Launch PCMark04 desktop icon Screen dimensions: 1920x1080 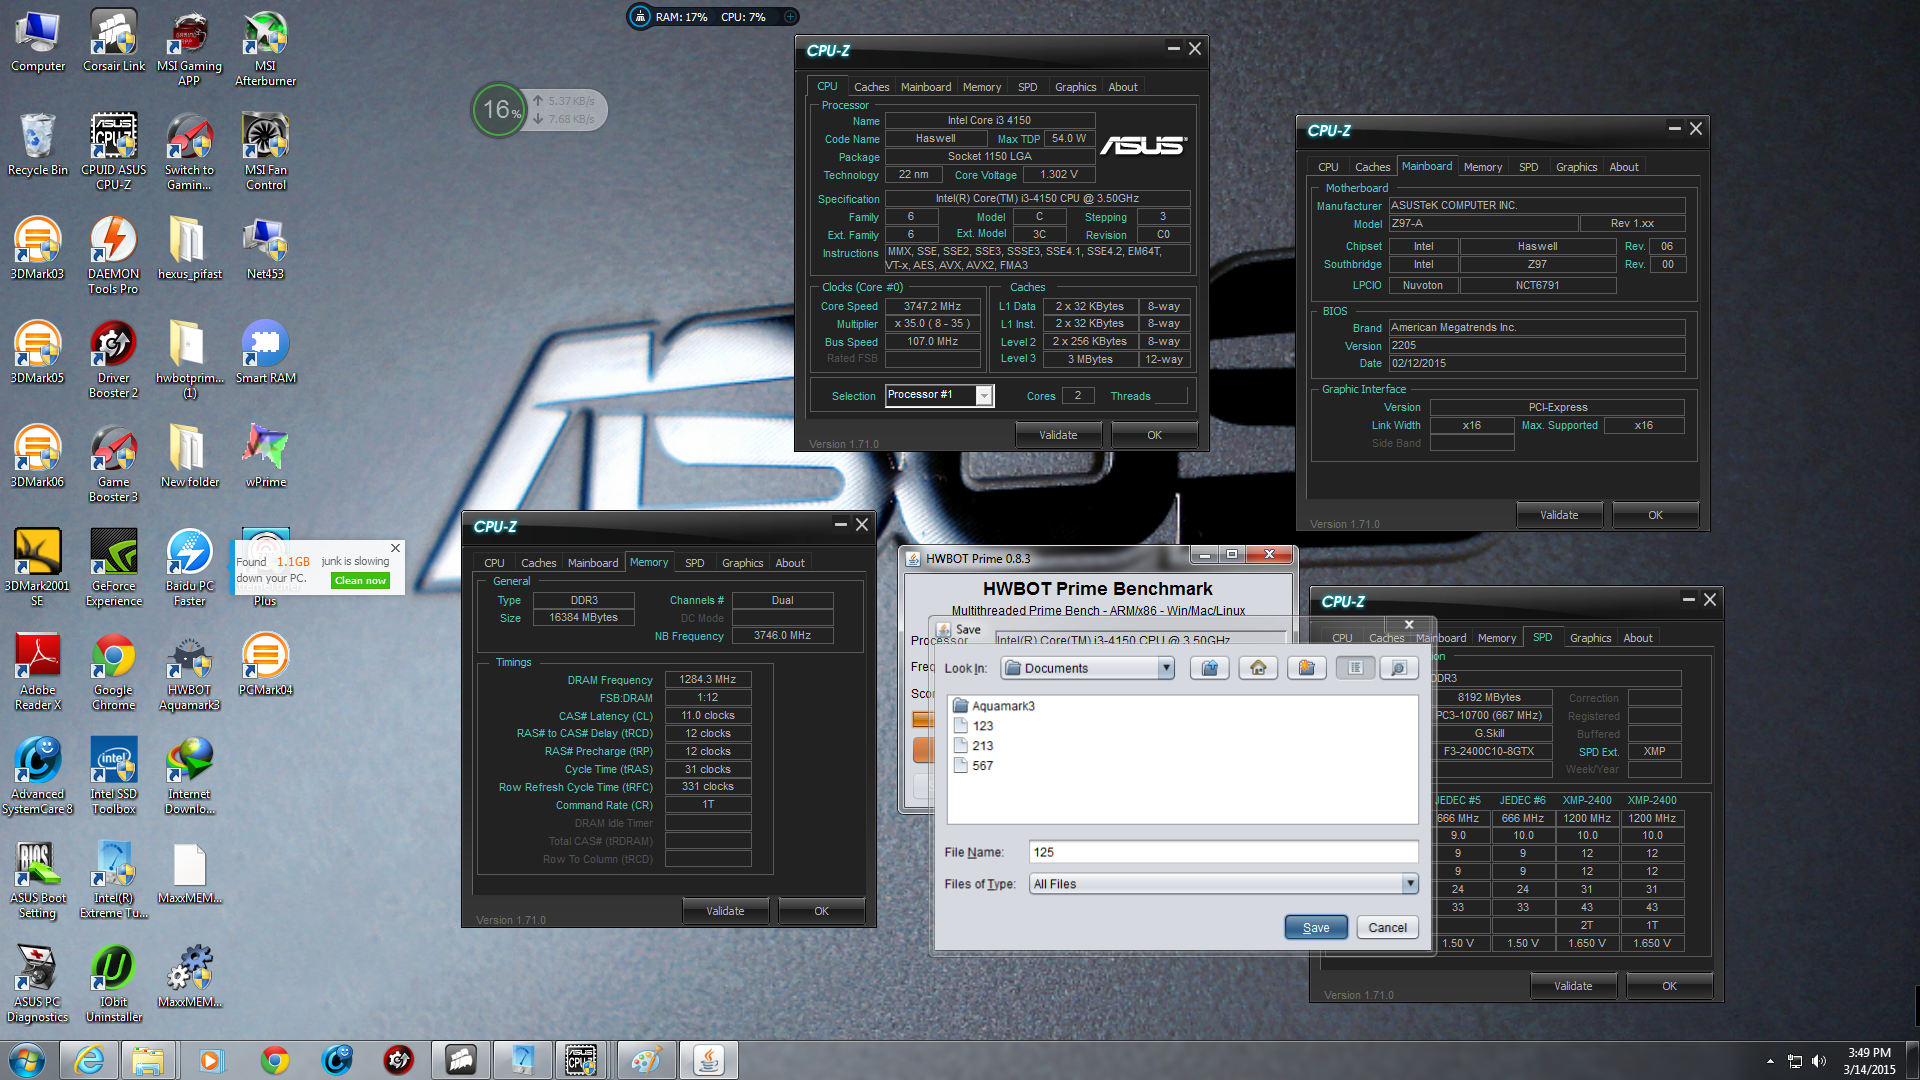(265, 666)
